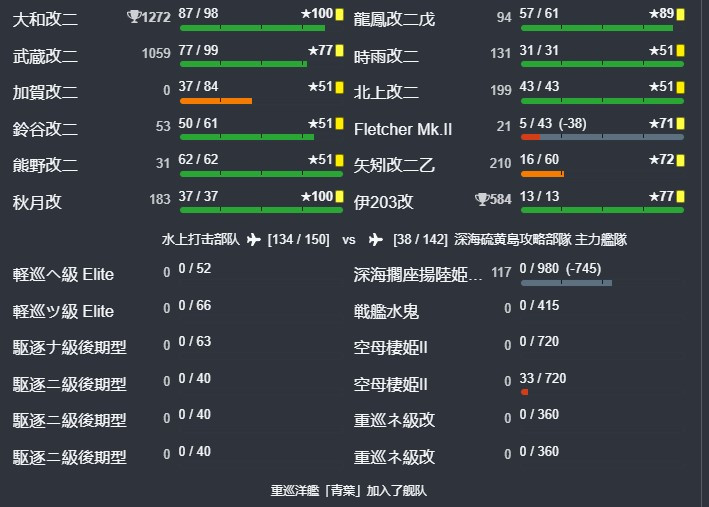
Task: Click the MVP trophy icon beside 大和改二
Action: (x=134, y=17)
